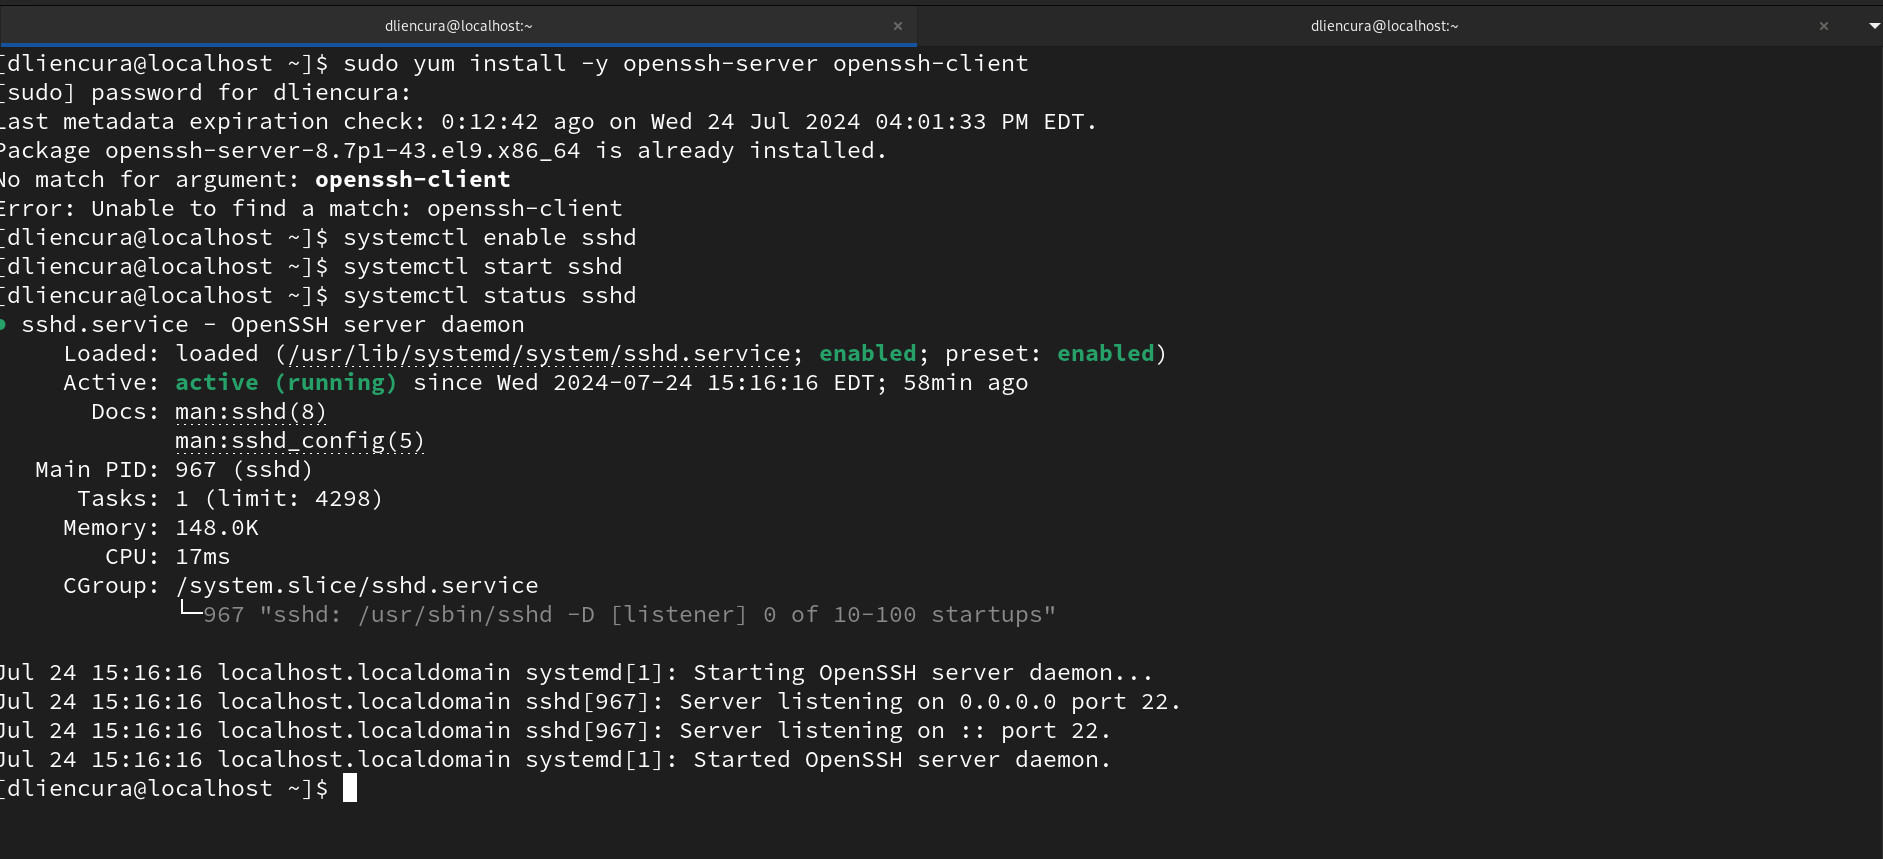Click 'Server listening on 0.0.0.0 port 22' line

(x=590, y=702)
